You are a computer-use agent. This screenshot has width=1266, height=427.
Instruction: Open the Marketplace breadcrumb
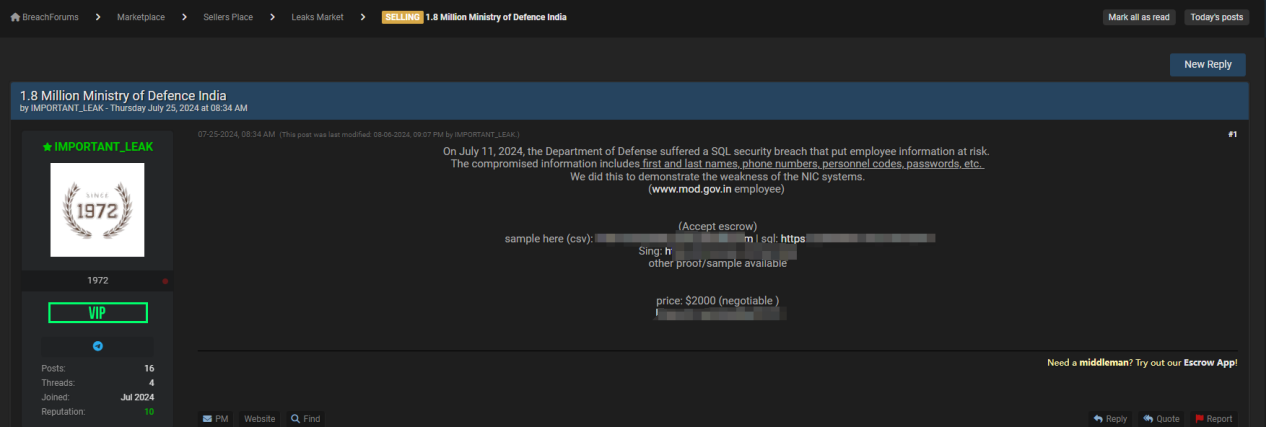(x=141, y=17)
